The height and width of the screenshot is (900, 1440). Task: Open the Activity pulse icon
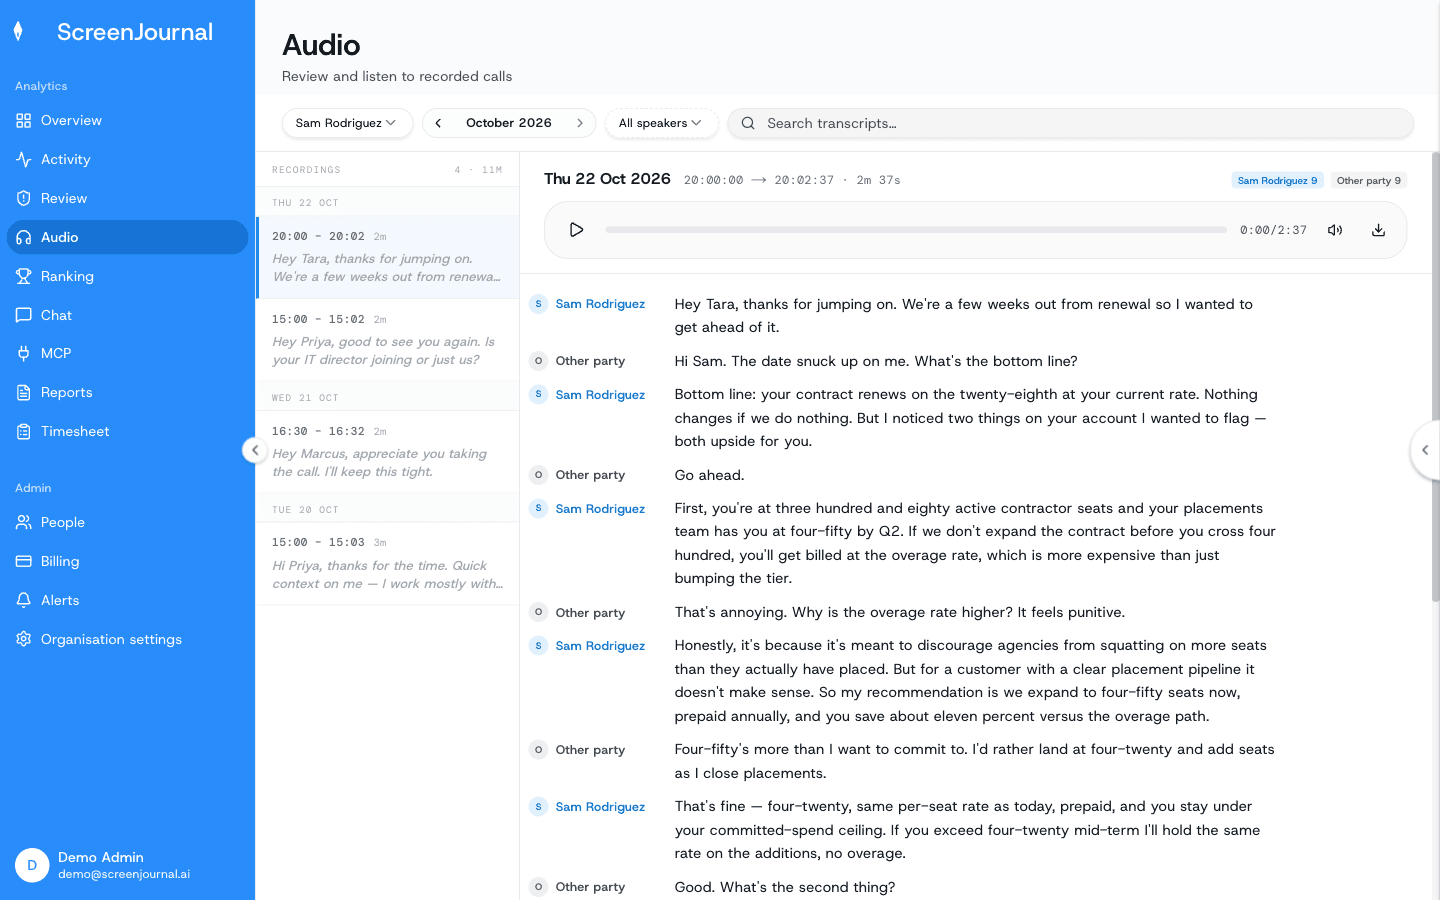pyautogui.click(x=24, y=160)
